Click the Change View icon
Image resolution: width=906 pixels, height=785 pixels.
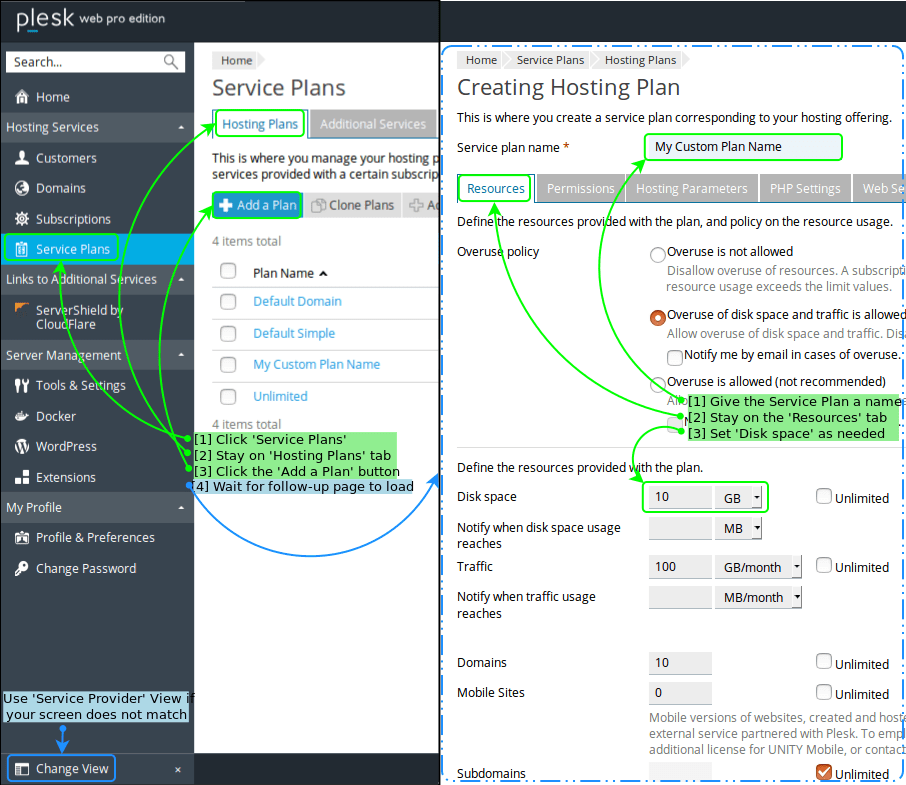22,769
